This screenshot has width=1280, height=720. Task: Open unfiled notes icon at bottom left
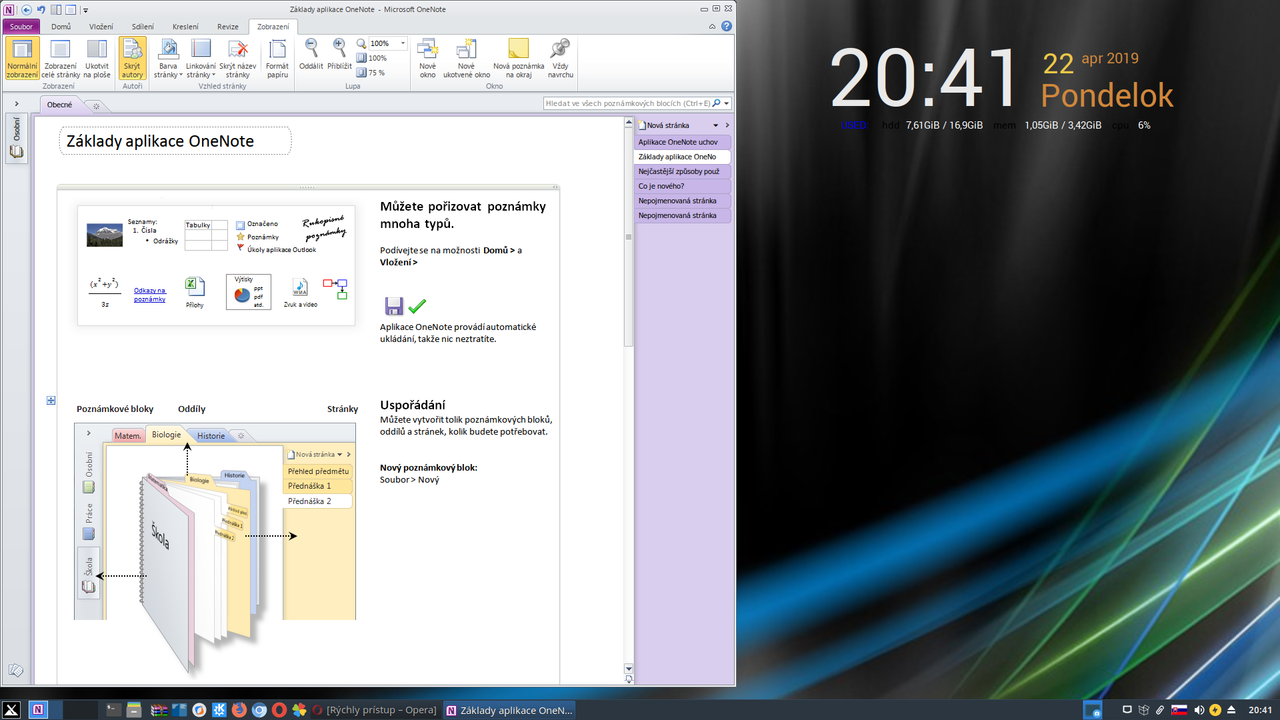pyautogui.click(x=15, y=671)
